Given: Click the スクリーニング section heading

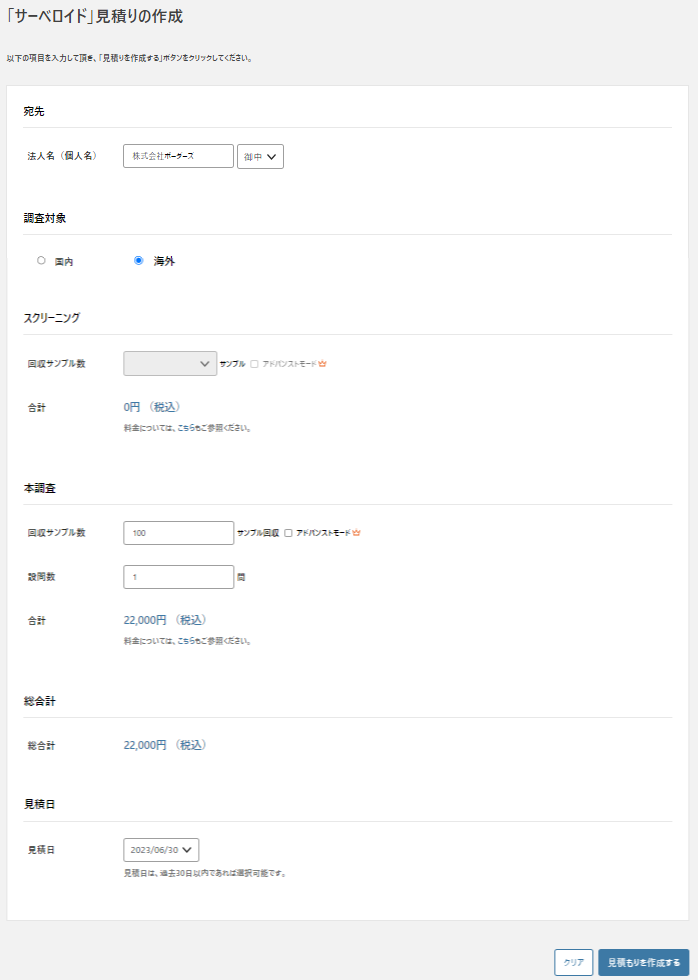Looking at the screenshot, I should point(52,318).
